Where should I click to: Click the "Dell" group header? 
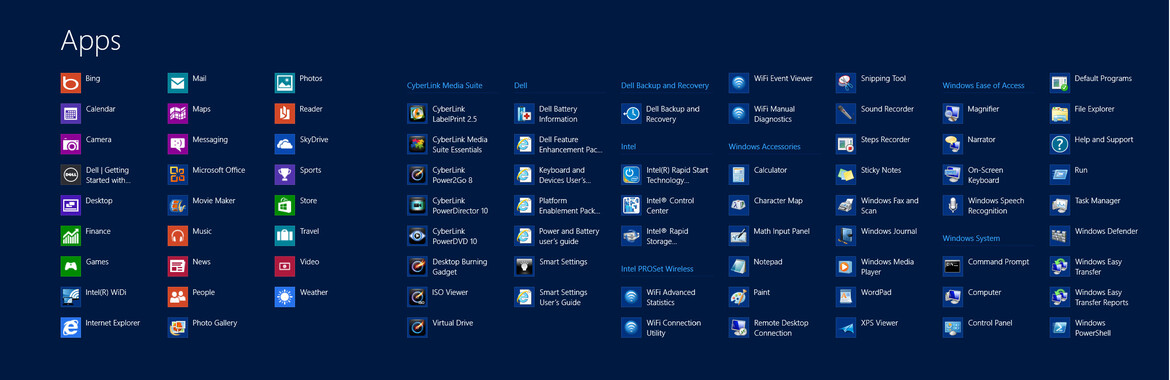point(521,86)
